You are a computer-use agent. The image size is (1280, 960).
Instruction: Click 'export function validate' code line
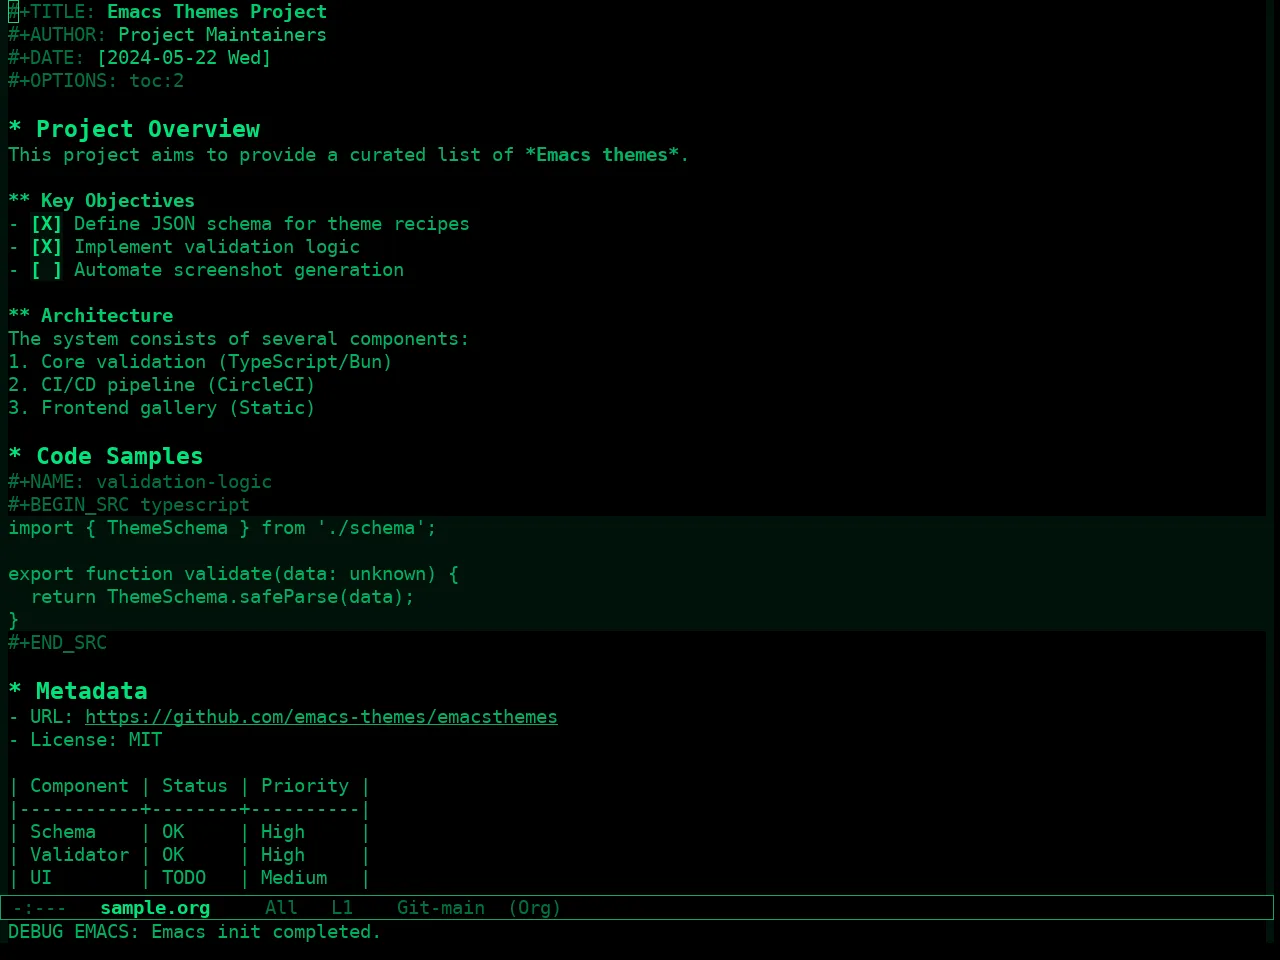pos(233,574)
